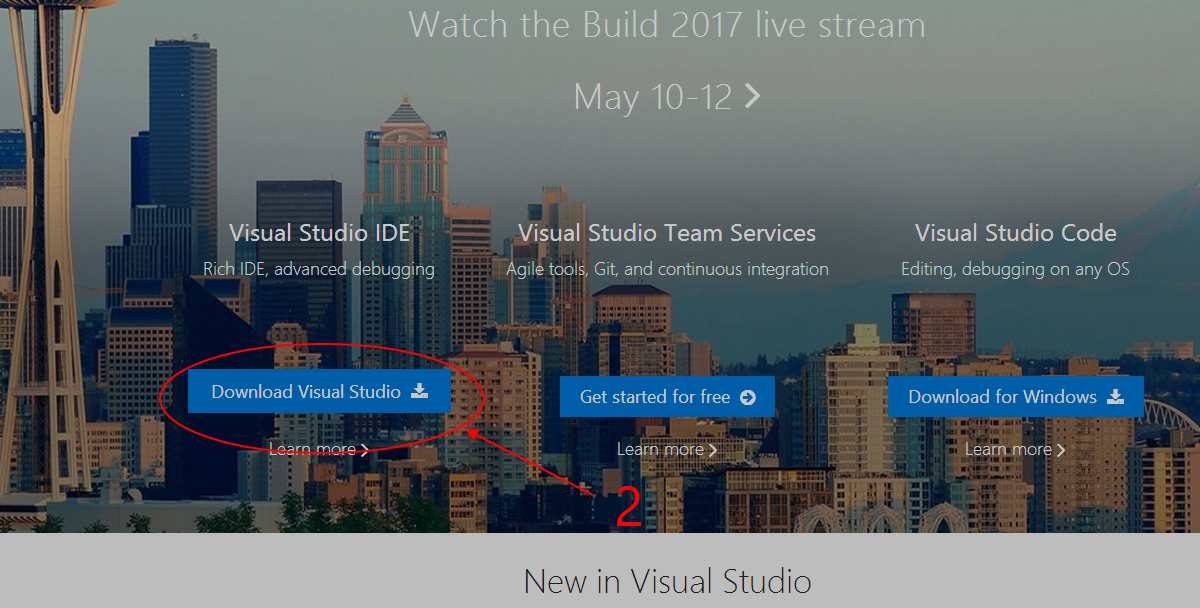The height and width of the screenshot is (608, 1200).
Task: Click the chevron after Learn more under Team Services
Action: pos(712,450)
